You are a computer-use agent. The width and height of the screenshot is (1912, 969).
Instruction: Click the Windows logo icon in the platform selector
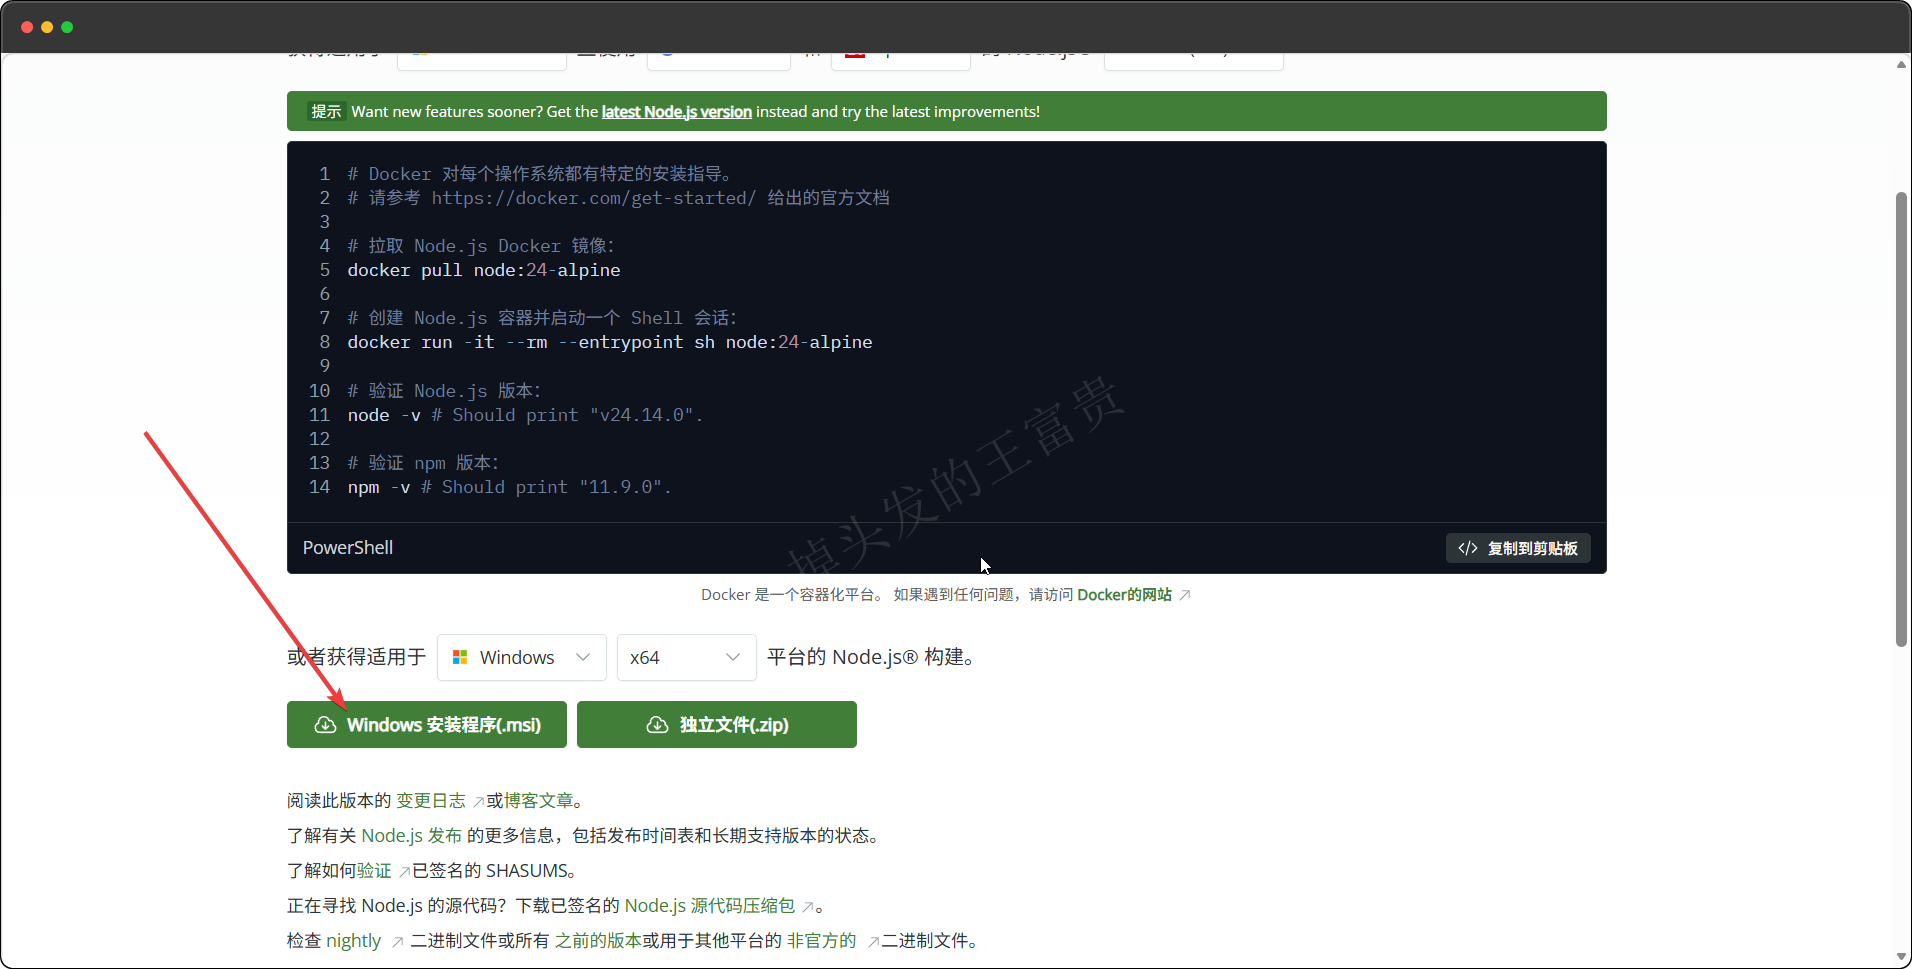pyautogui.click(x=460, y=657)
